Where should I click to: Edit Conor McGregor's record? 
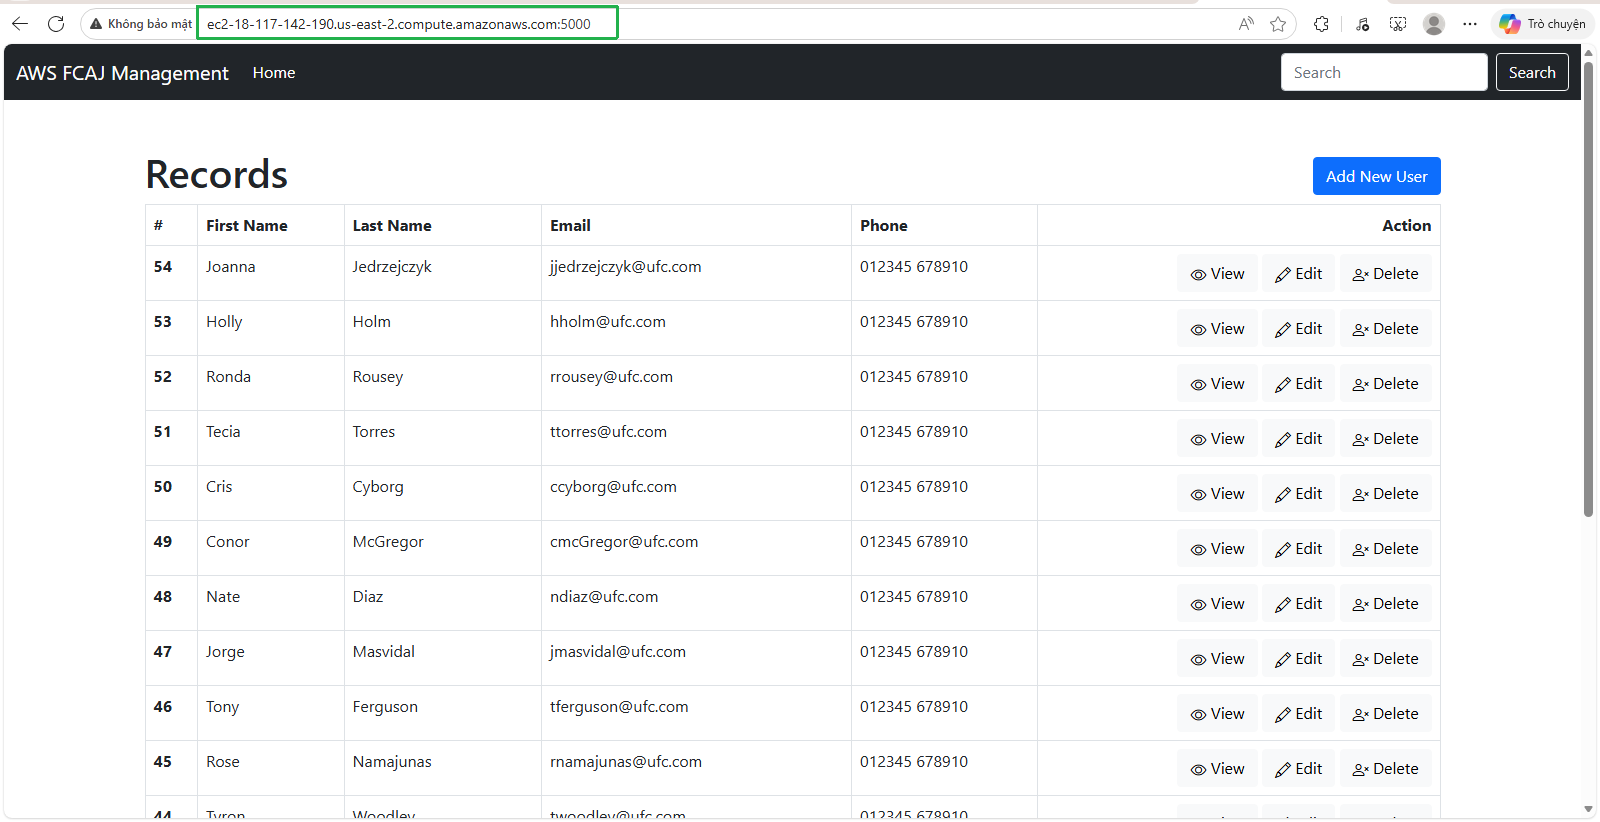1298,549
